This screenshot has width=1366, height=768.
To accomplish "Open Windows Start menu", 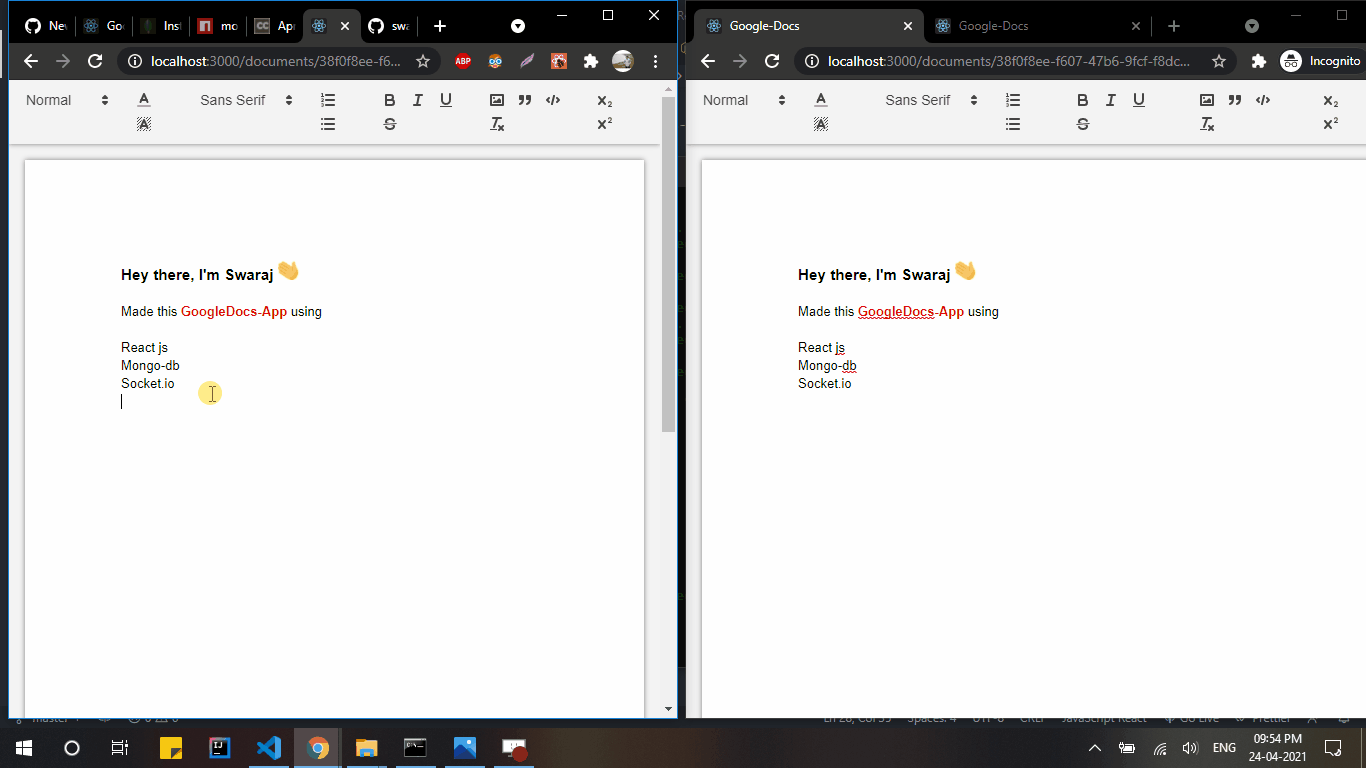I will pyautogui.click(x=24, y=747).
